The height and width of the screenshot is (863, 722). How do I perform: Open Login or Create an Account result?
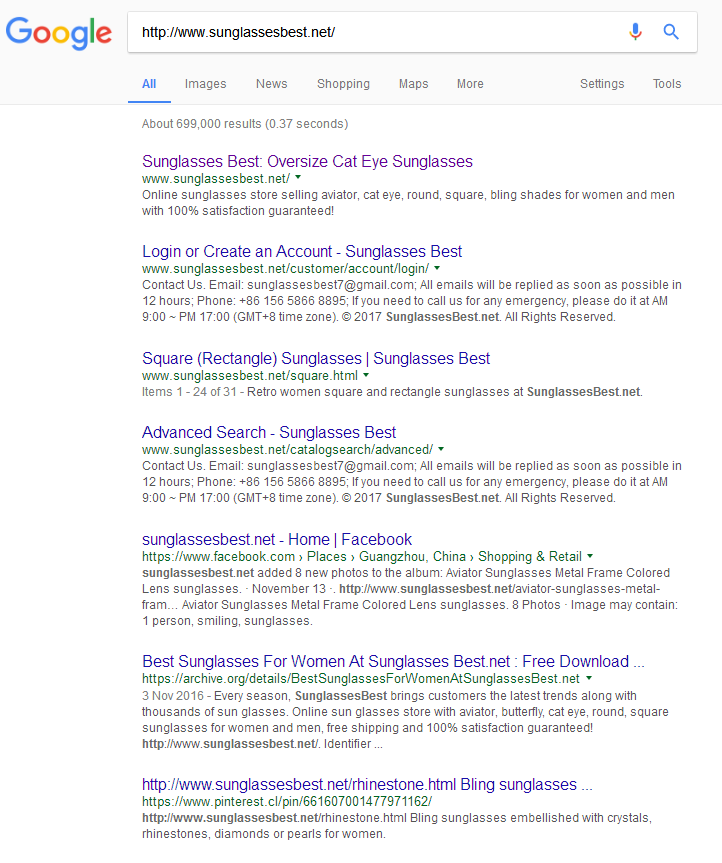click(302, 251)
